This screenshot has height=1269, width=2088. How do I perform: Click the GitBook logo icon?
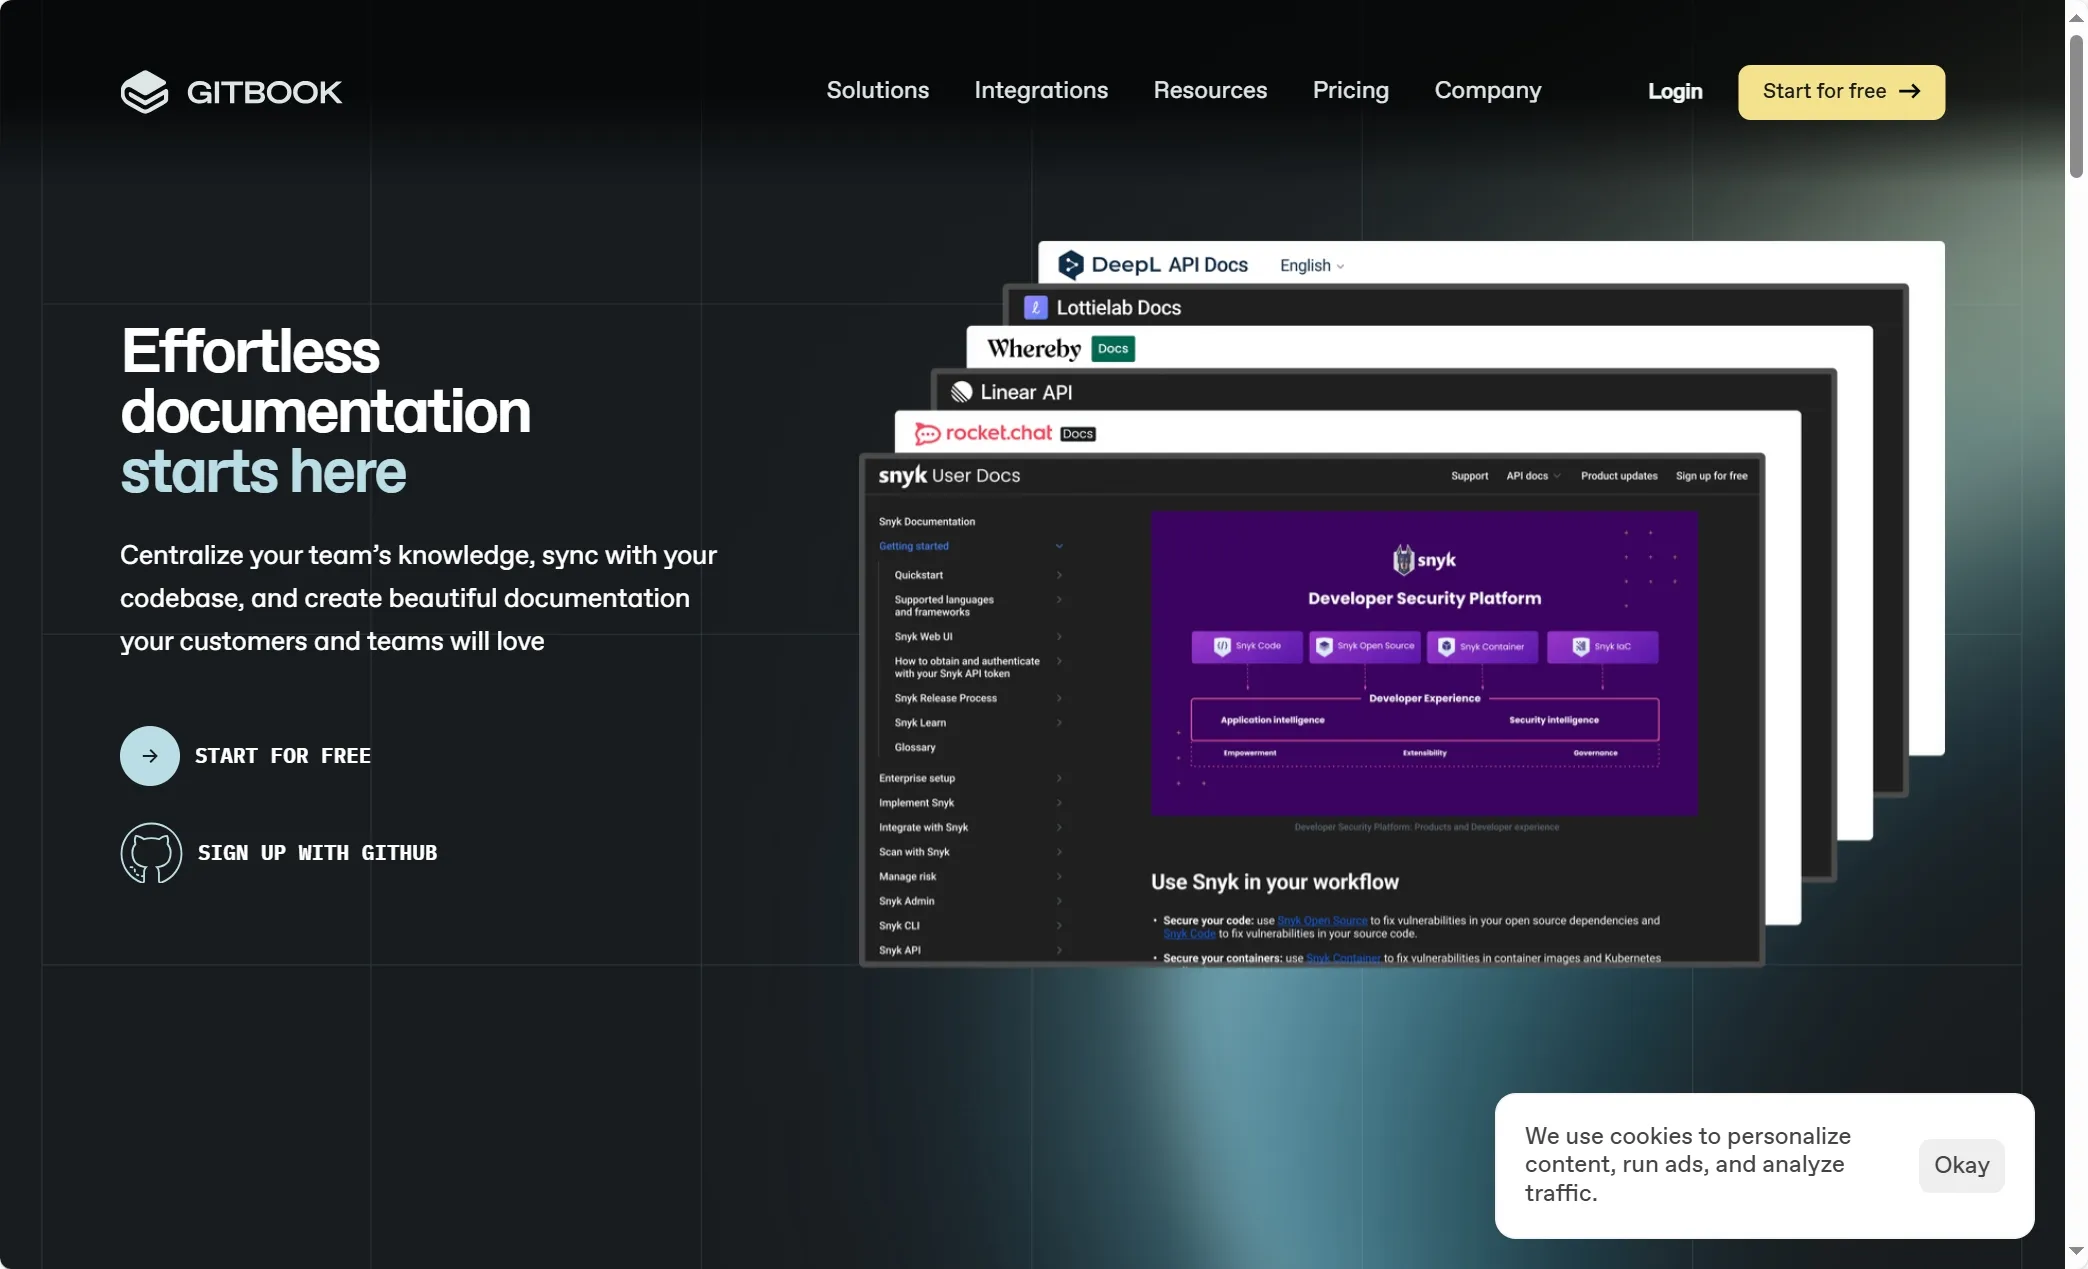pos(145,92)
